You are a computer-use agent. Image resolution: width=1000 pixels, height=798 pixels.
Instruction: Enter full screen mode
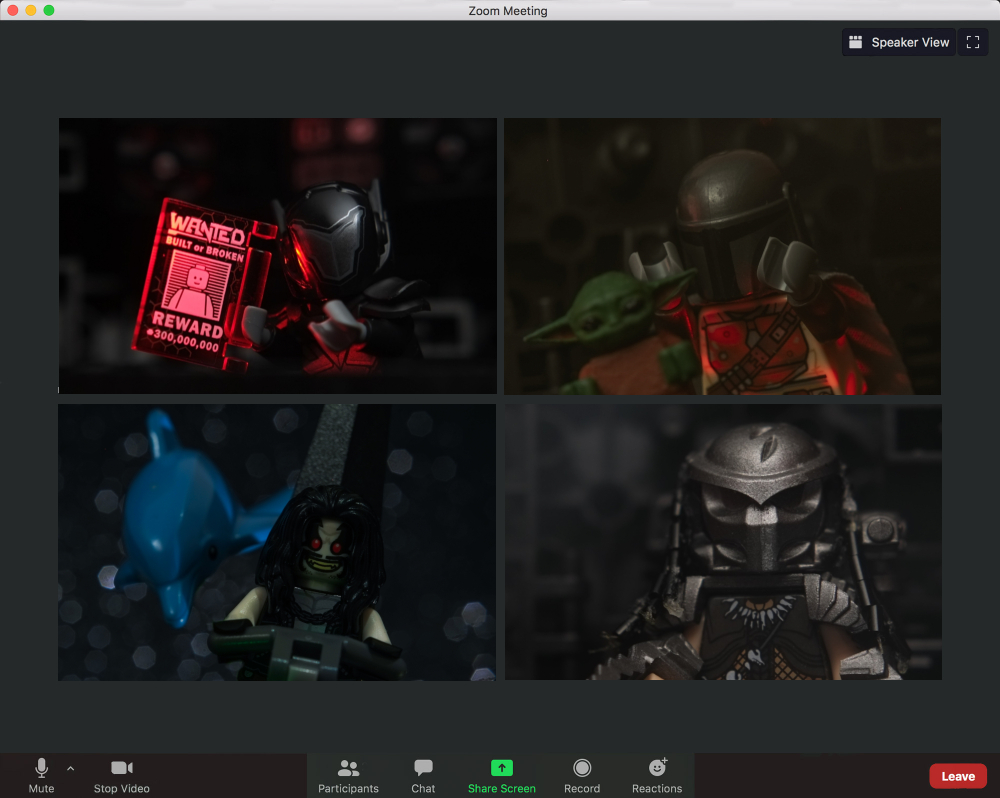(973, 42)
